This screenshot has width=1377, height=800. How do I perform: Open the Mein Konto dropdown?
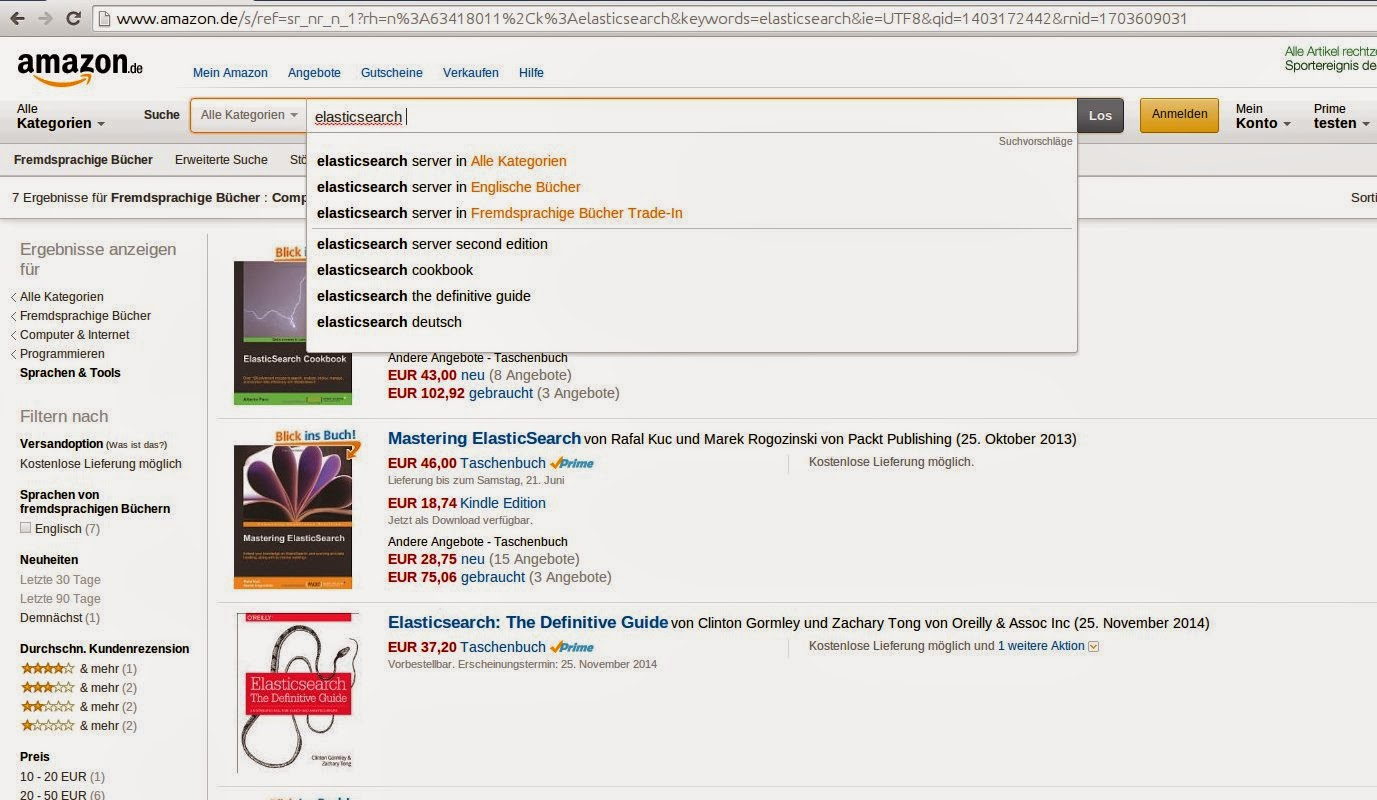coord(1263,116)
